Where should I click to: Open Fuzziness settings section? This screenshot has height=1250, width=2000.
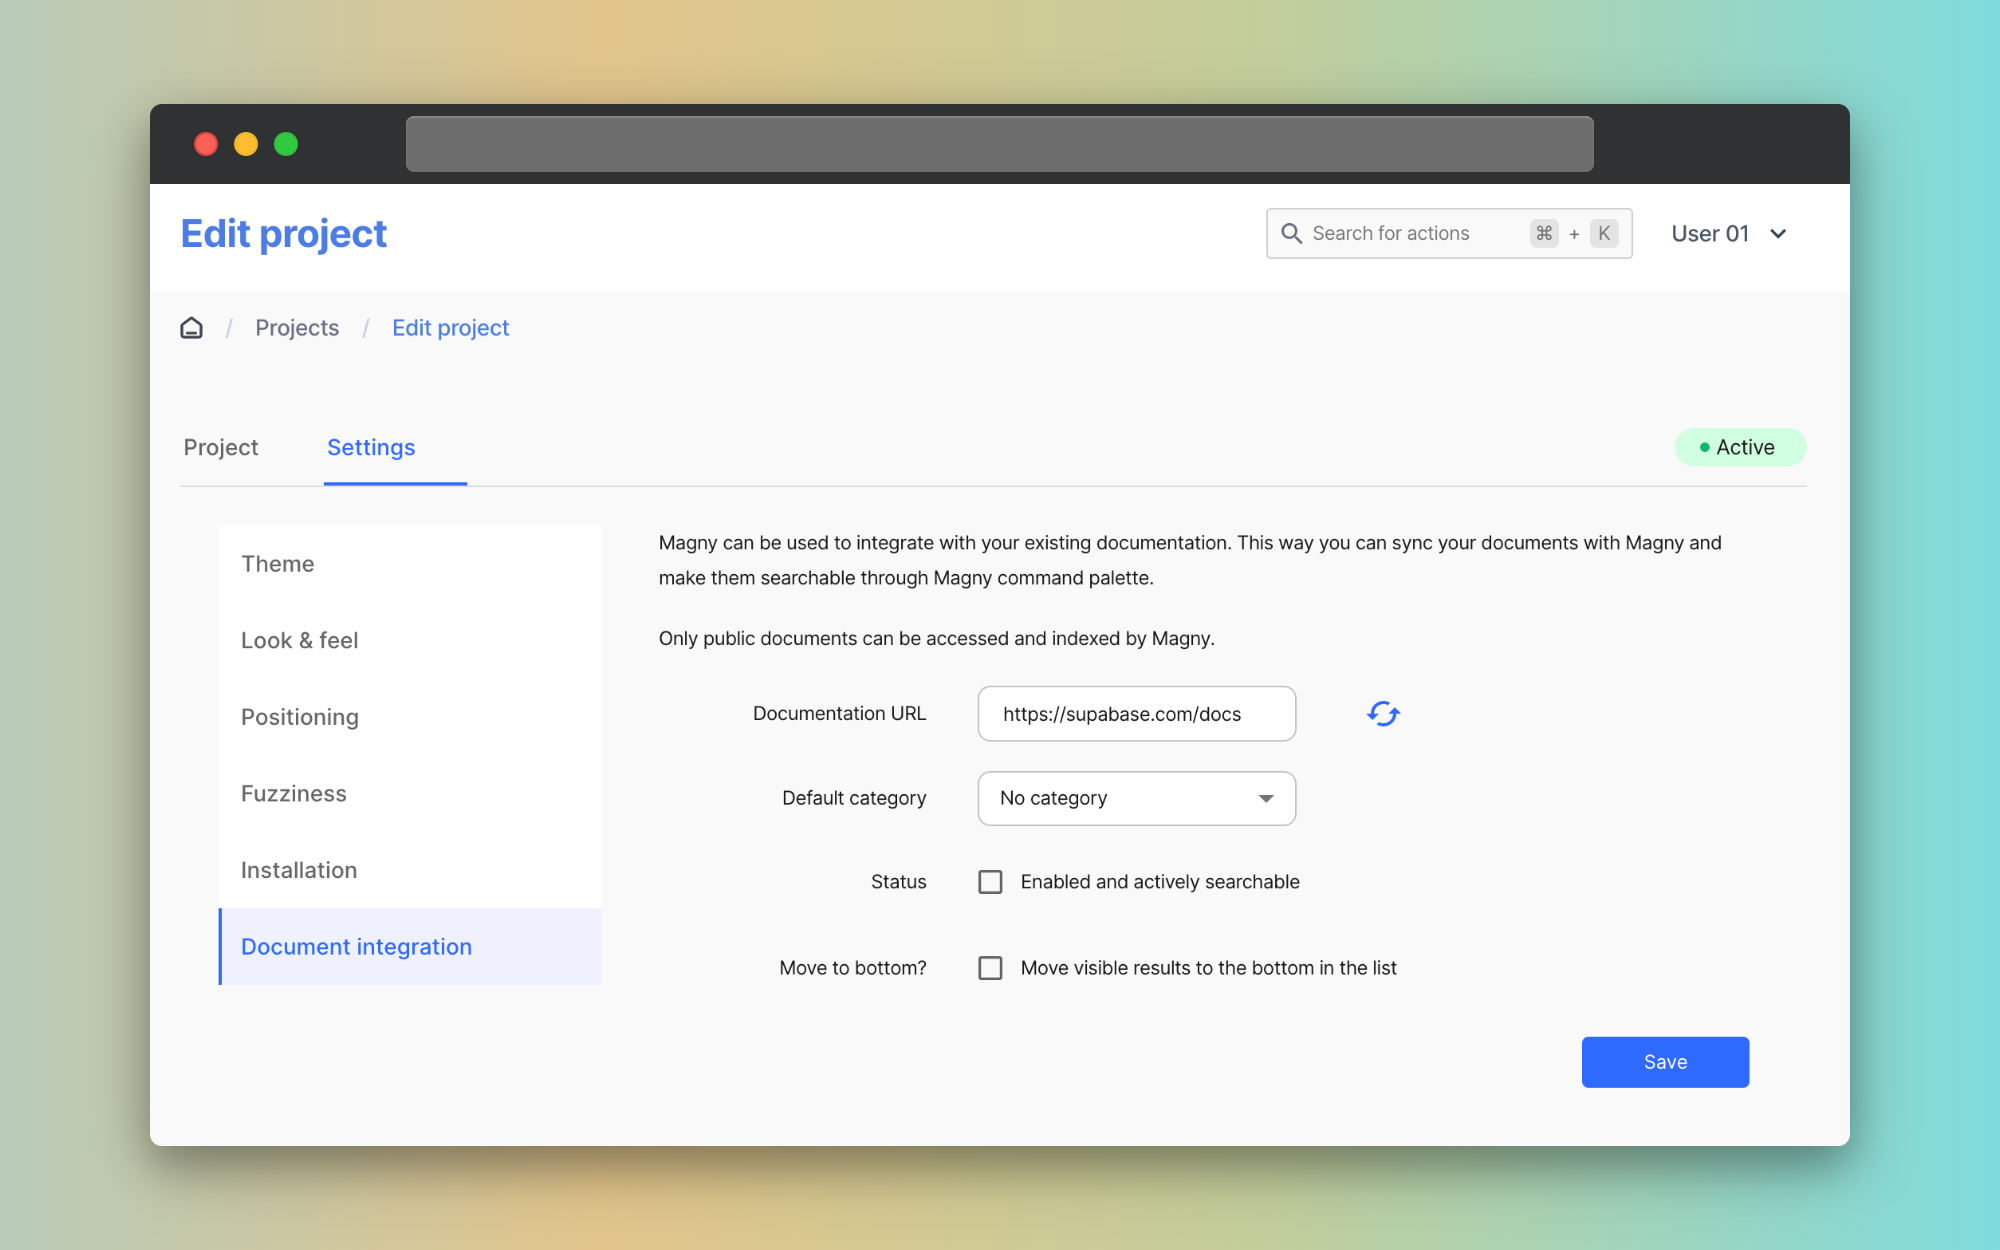410,794
